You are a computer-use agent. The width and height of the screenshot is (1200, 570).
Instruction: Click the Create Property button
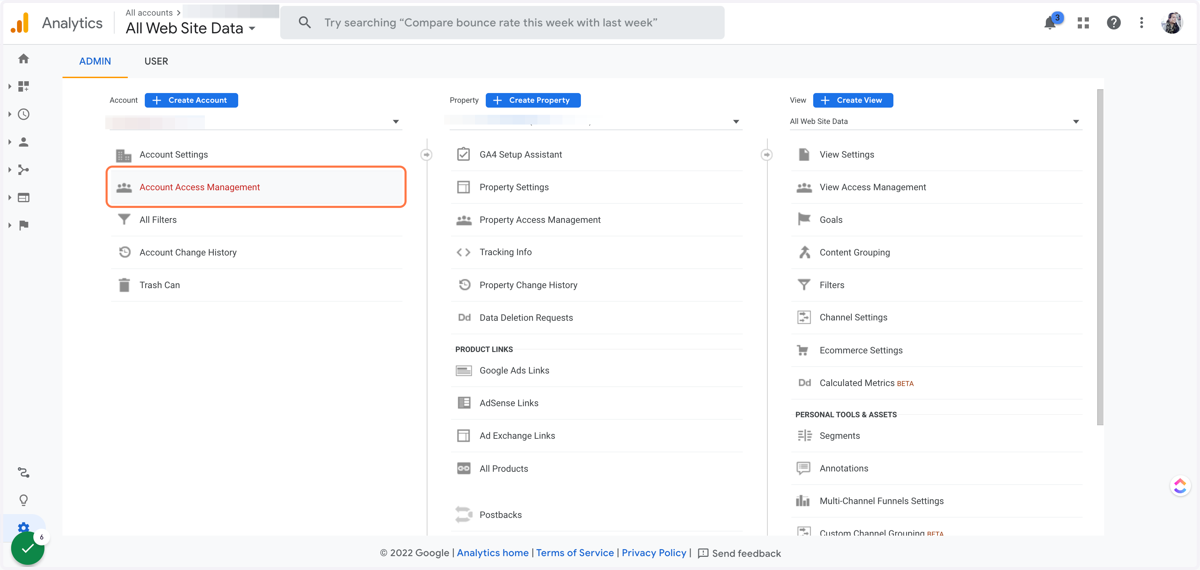[533, 100]
